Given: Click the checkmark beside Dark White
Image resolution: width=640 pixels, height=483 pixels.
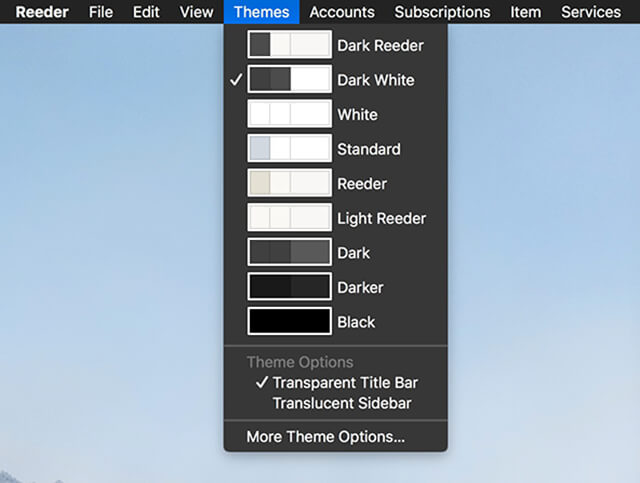Looking at the screenshot, I should pyautogui.click(x=236, y=80).
